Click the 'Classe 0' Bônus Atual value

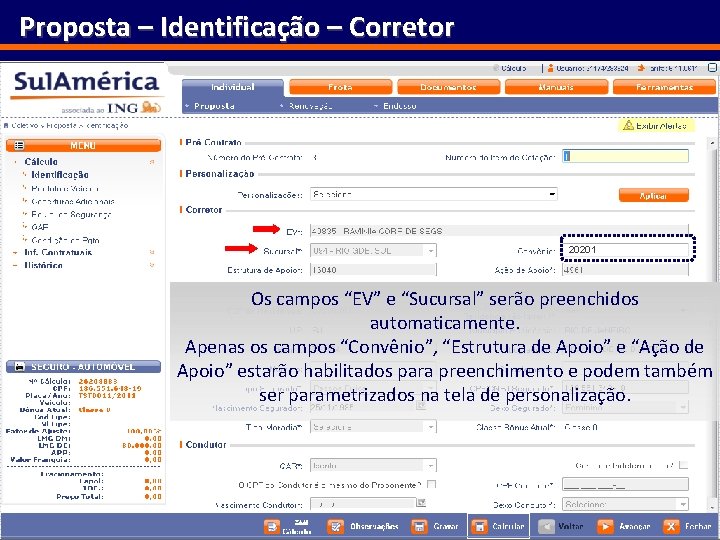581,428
